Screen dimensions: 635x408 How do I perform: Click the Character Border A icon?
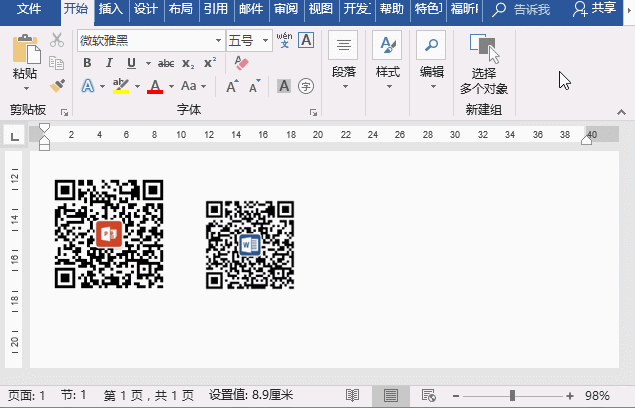pos(306,40)
